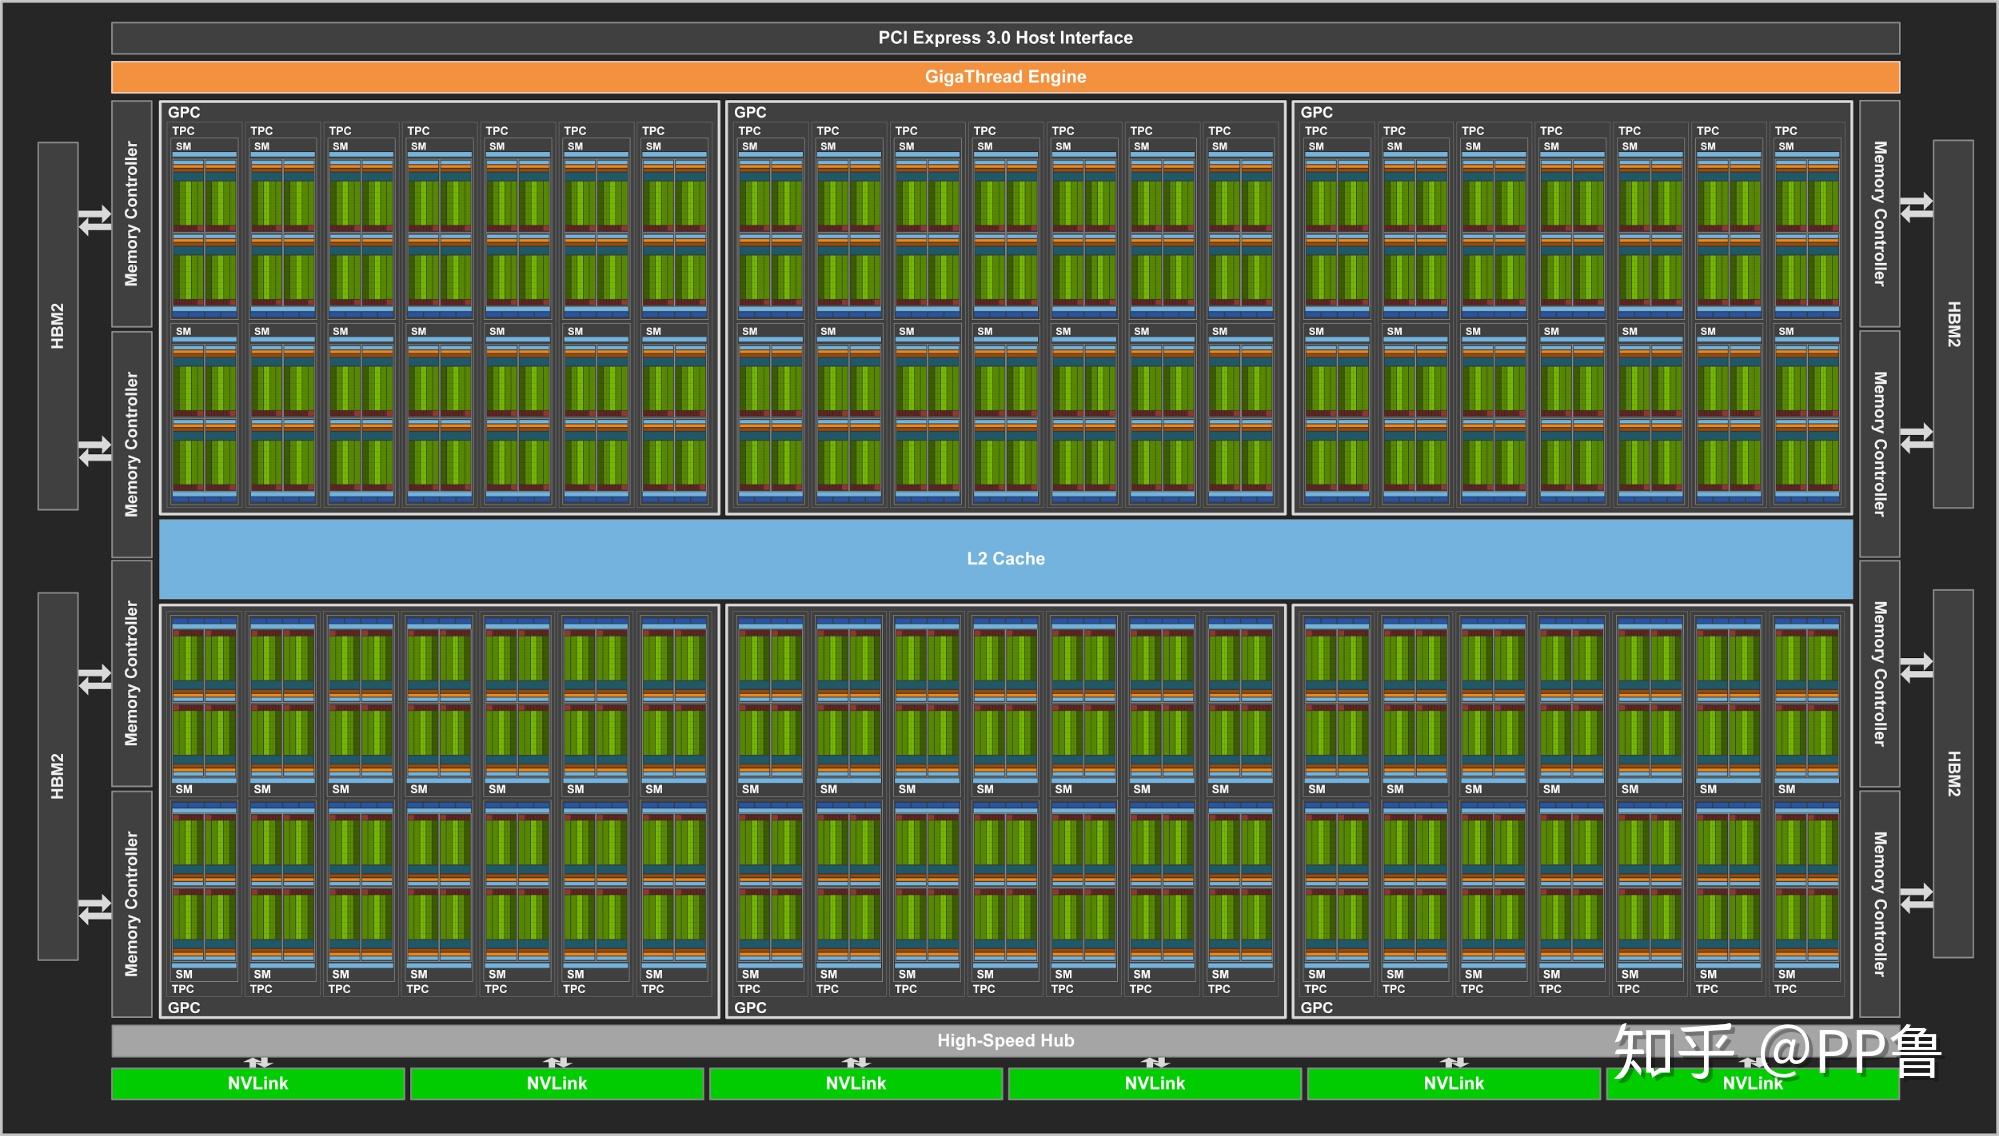Click the arrows above the second NVLink block

557,1062
